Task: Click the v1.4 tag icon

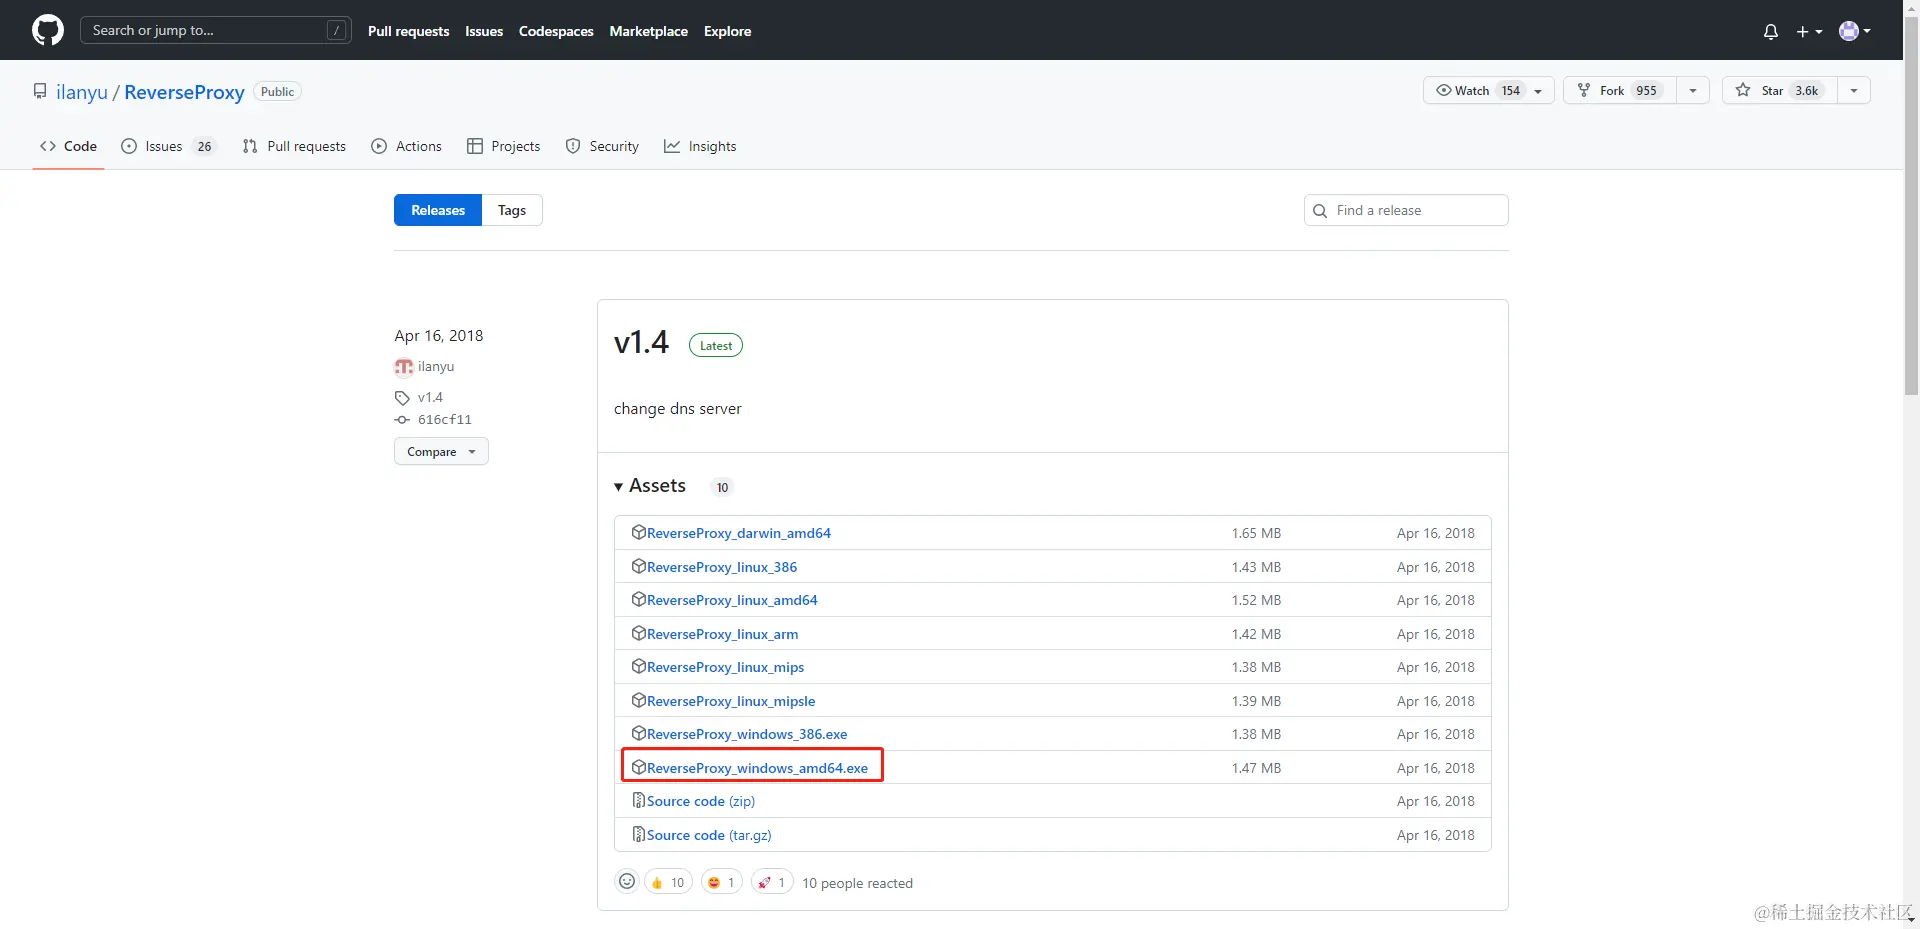Action: pyautogui.click(x=402, y=398)
